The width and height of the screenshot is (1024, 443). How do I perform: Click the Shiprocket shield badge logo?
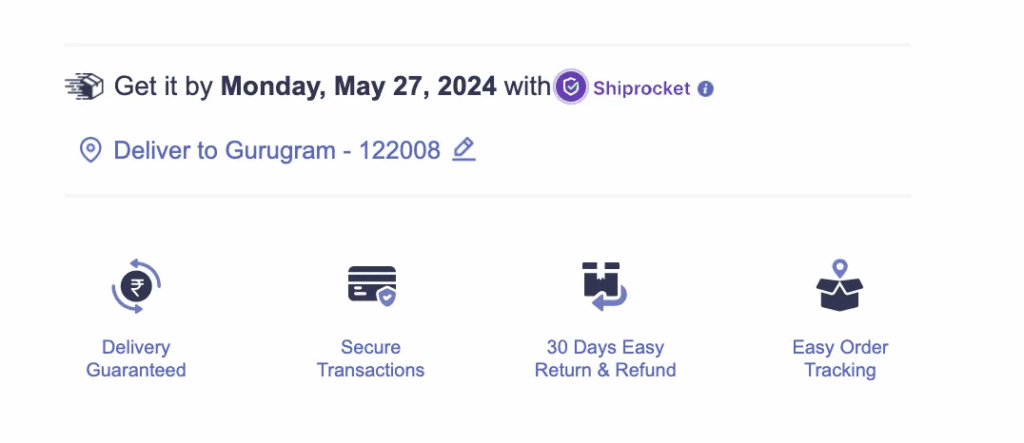(570, 87)
